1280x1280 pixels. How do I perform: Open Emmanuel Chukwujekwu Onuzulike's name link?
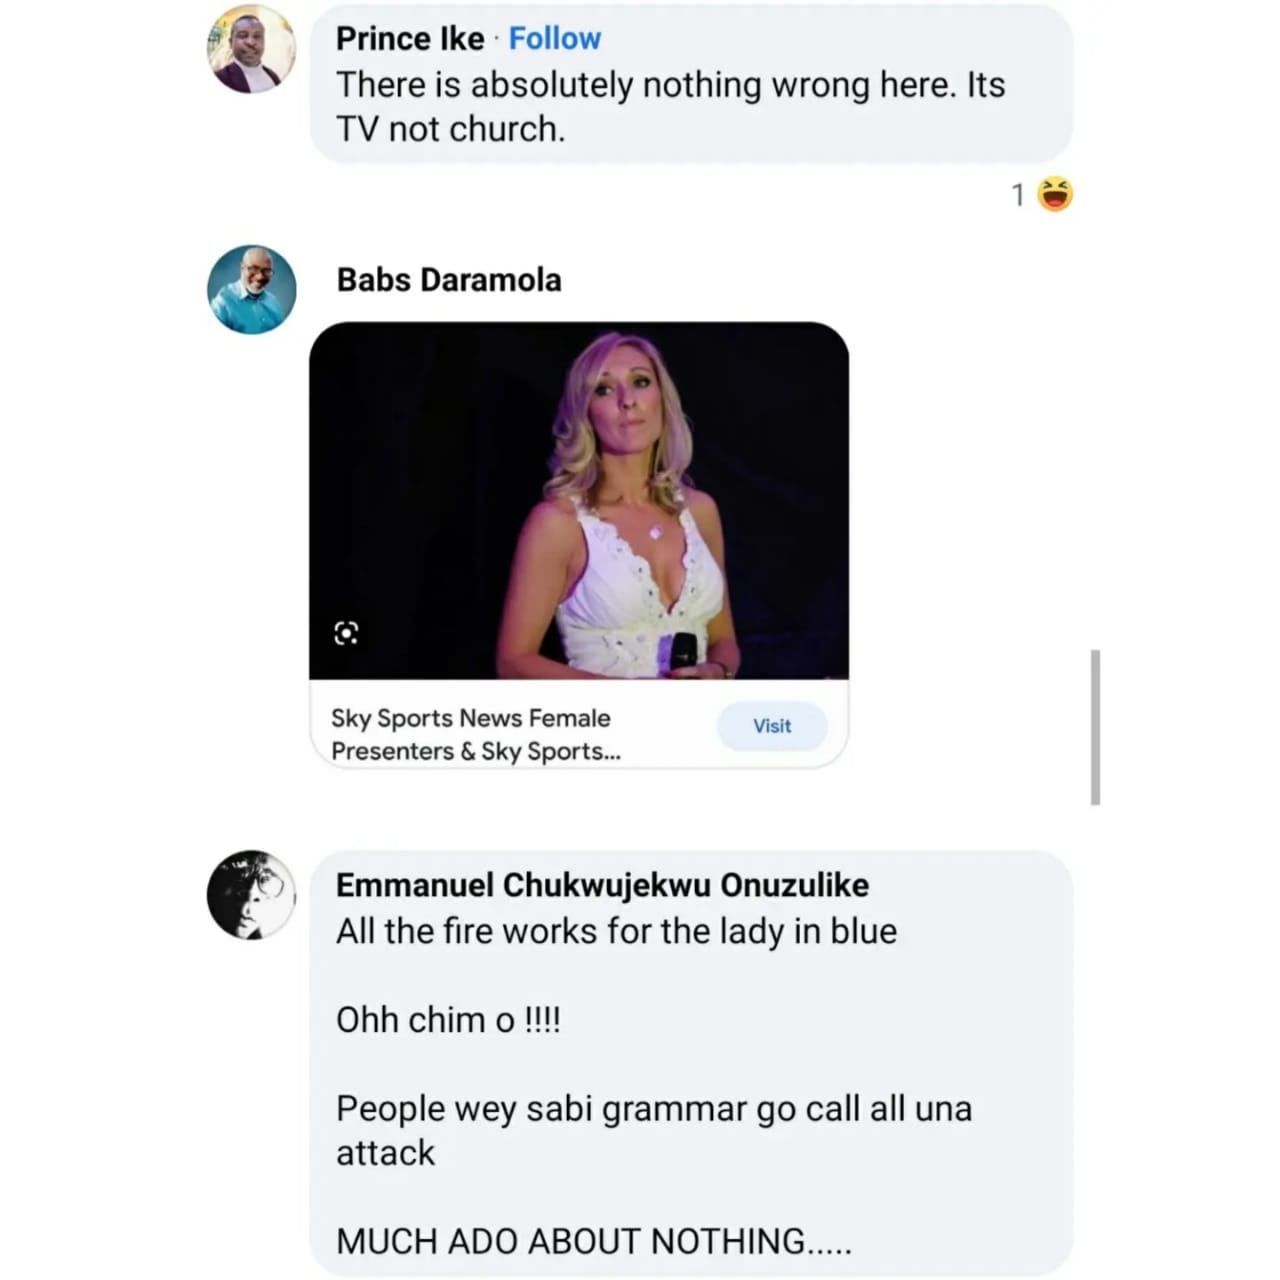[x=602, y=885]
